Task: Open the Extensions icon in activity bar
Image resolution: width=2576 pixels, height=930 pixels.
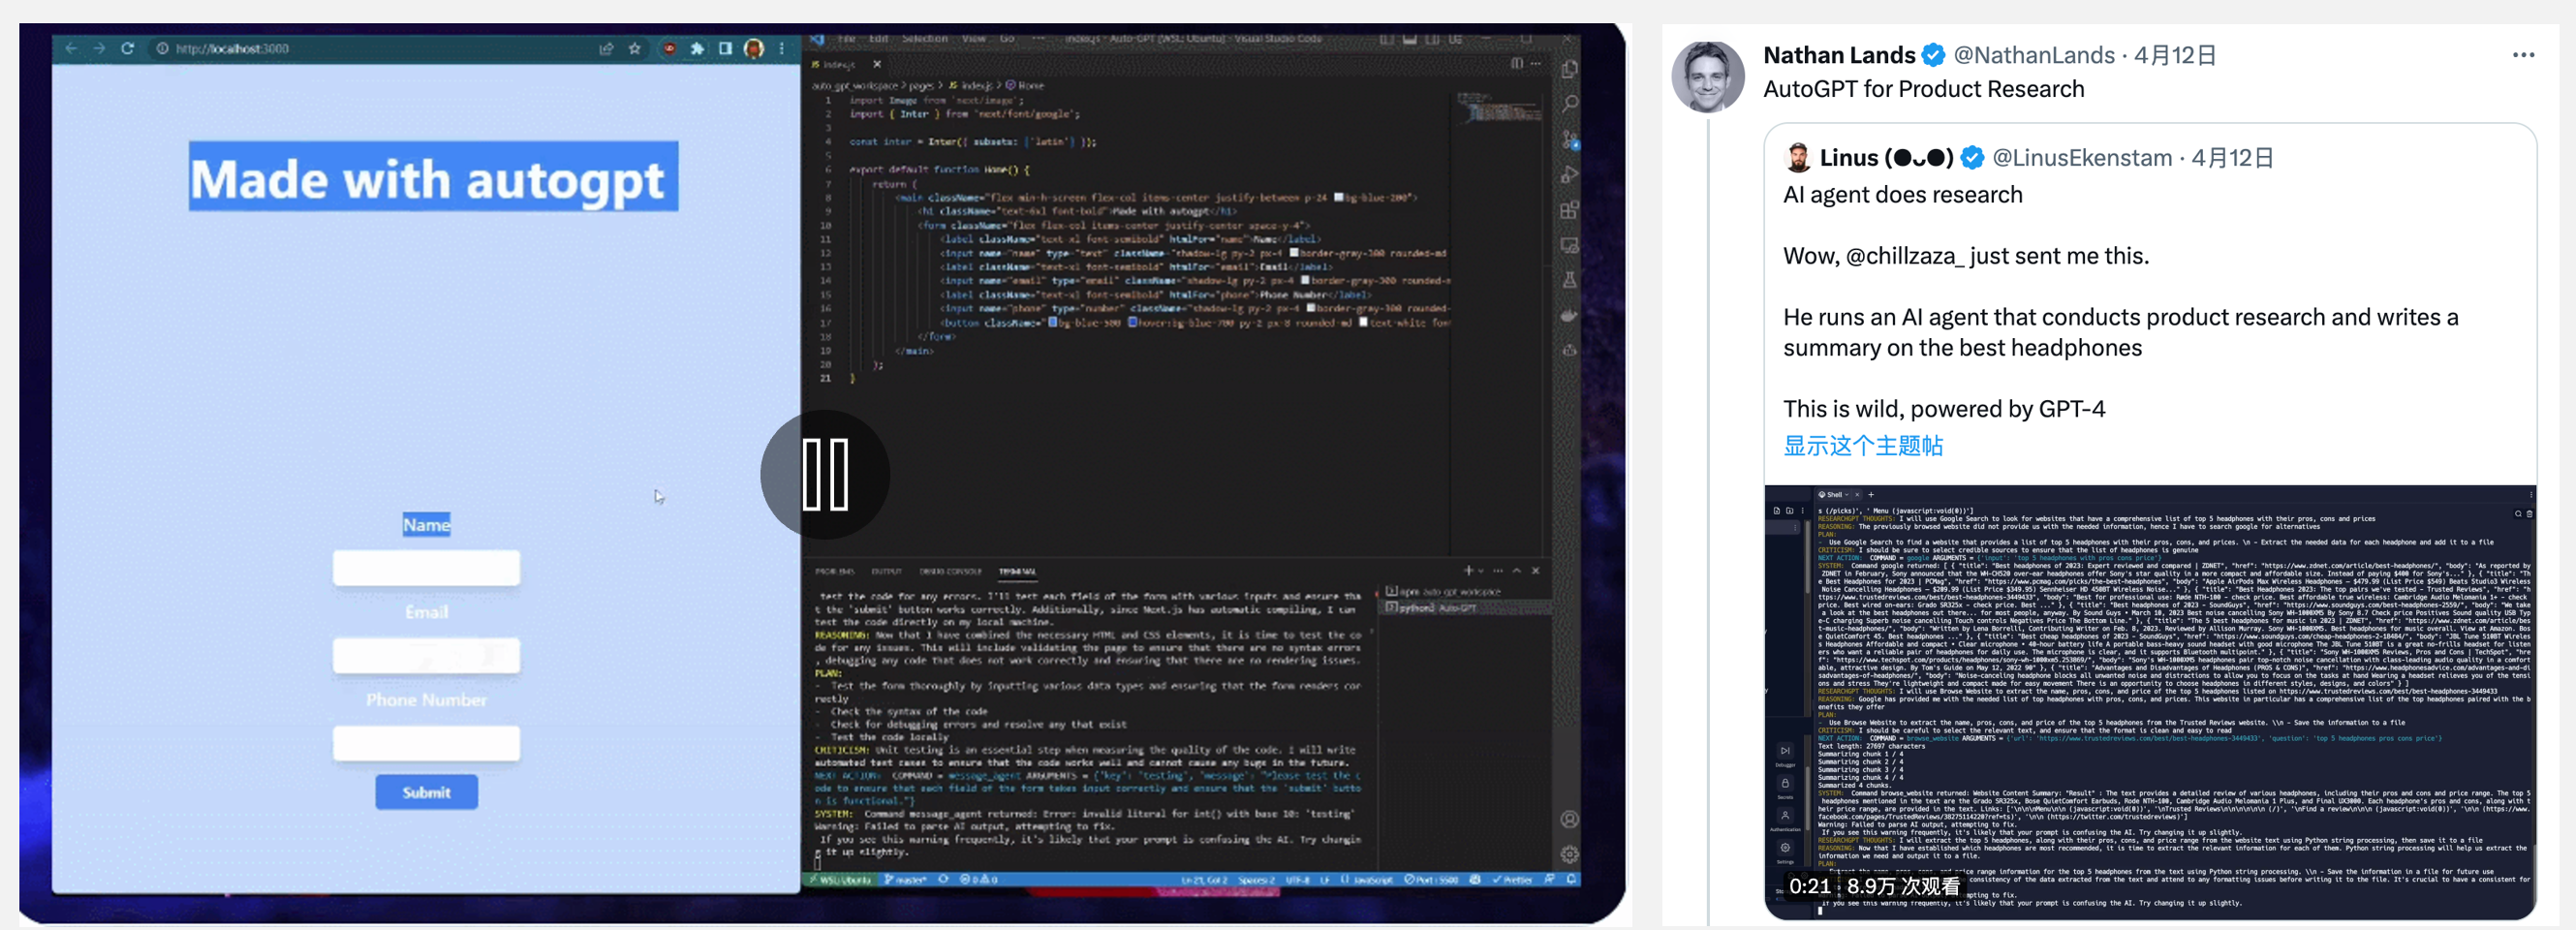Action: (x=1569, y=210)
